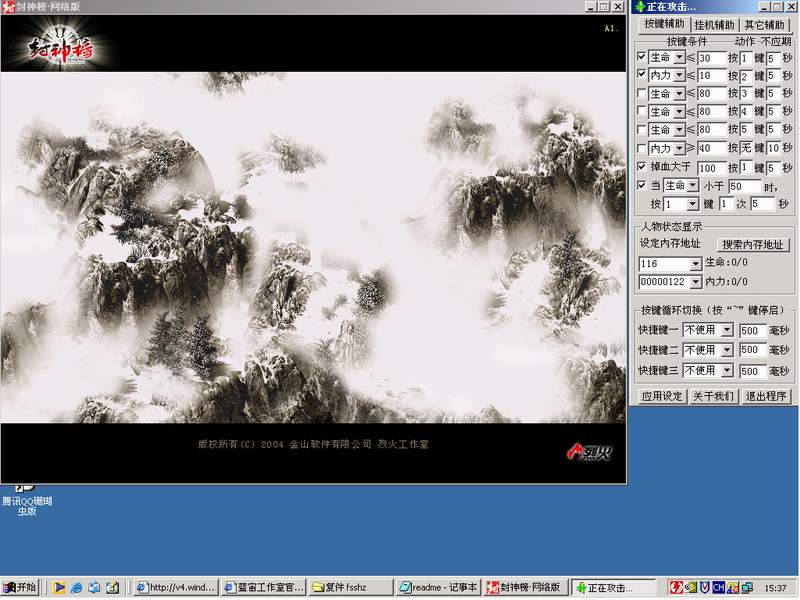Switch to readme - 记事本 taskbar window
Viewport: 800px width, 600px height.
click(439, 588)
